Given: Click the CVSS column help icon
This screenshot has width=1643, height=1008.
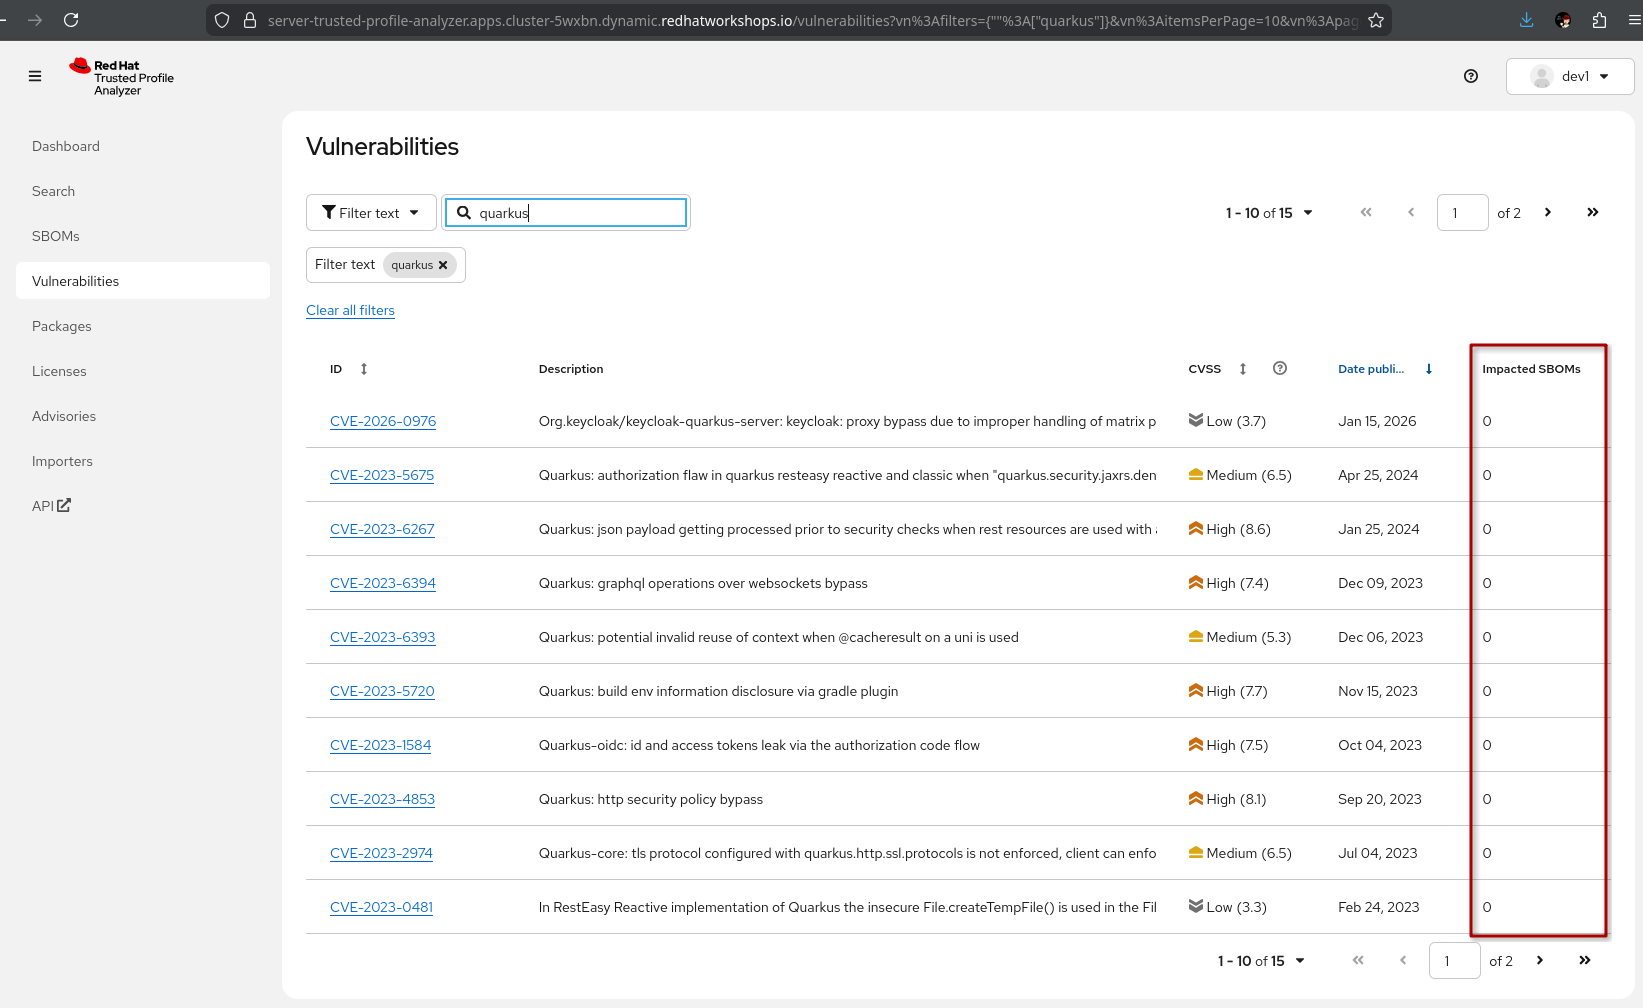Looking at the screenshot, I should [x=1279, y=368].
